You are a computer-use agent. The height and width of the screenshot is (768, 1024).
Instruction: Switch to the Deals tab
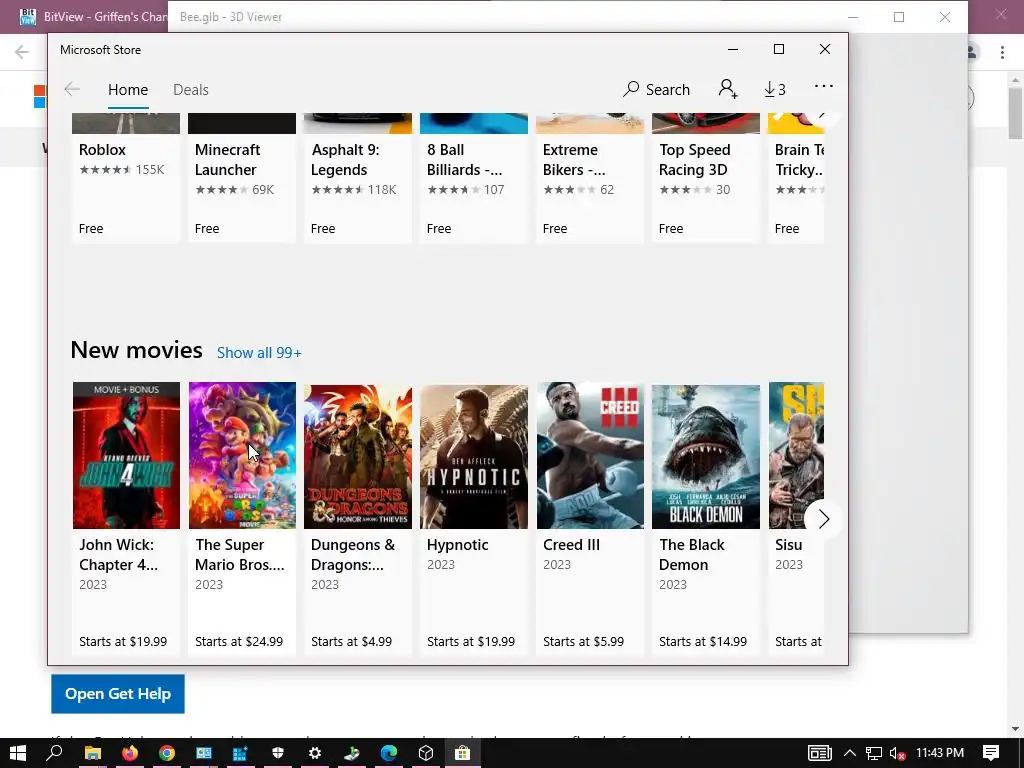(x=191, y=89)
